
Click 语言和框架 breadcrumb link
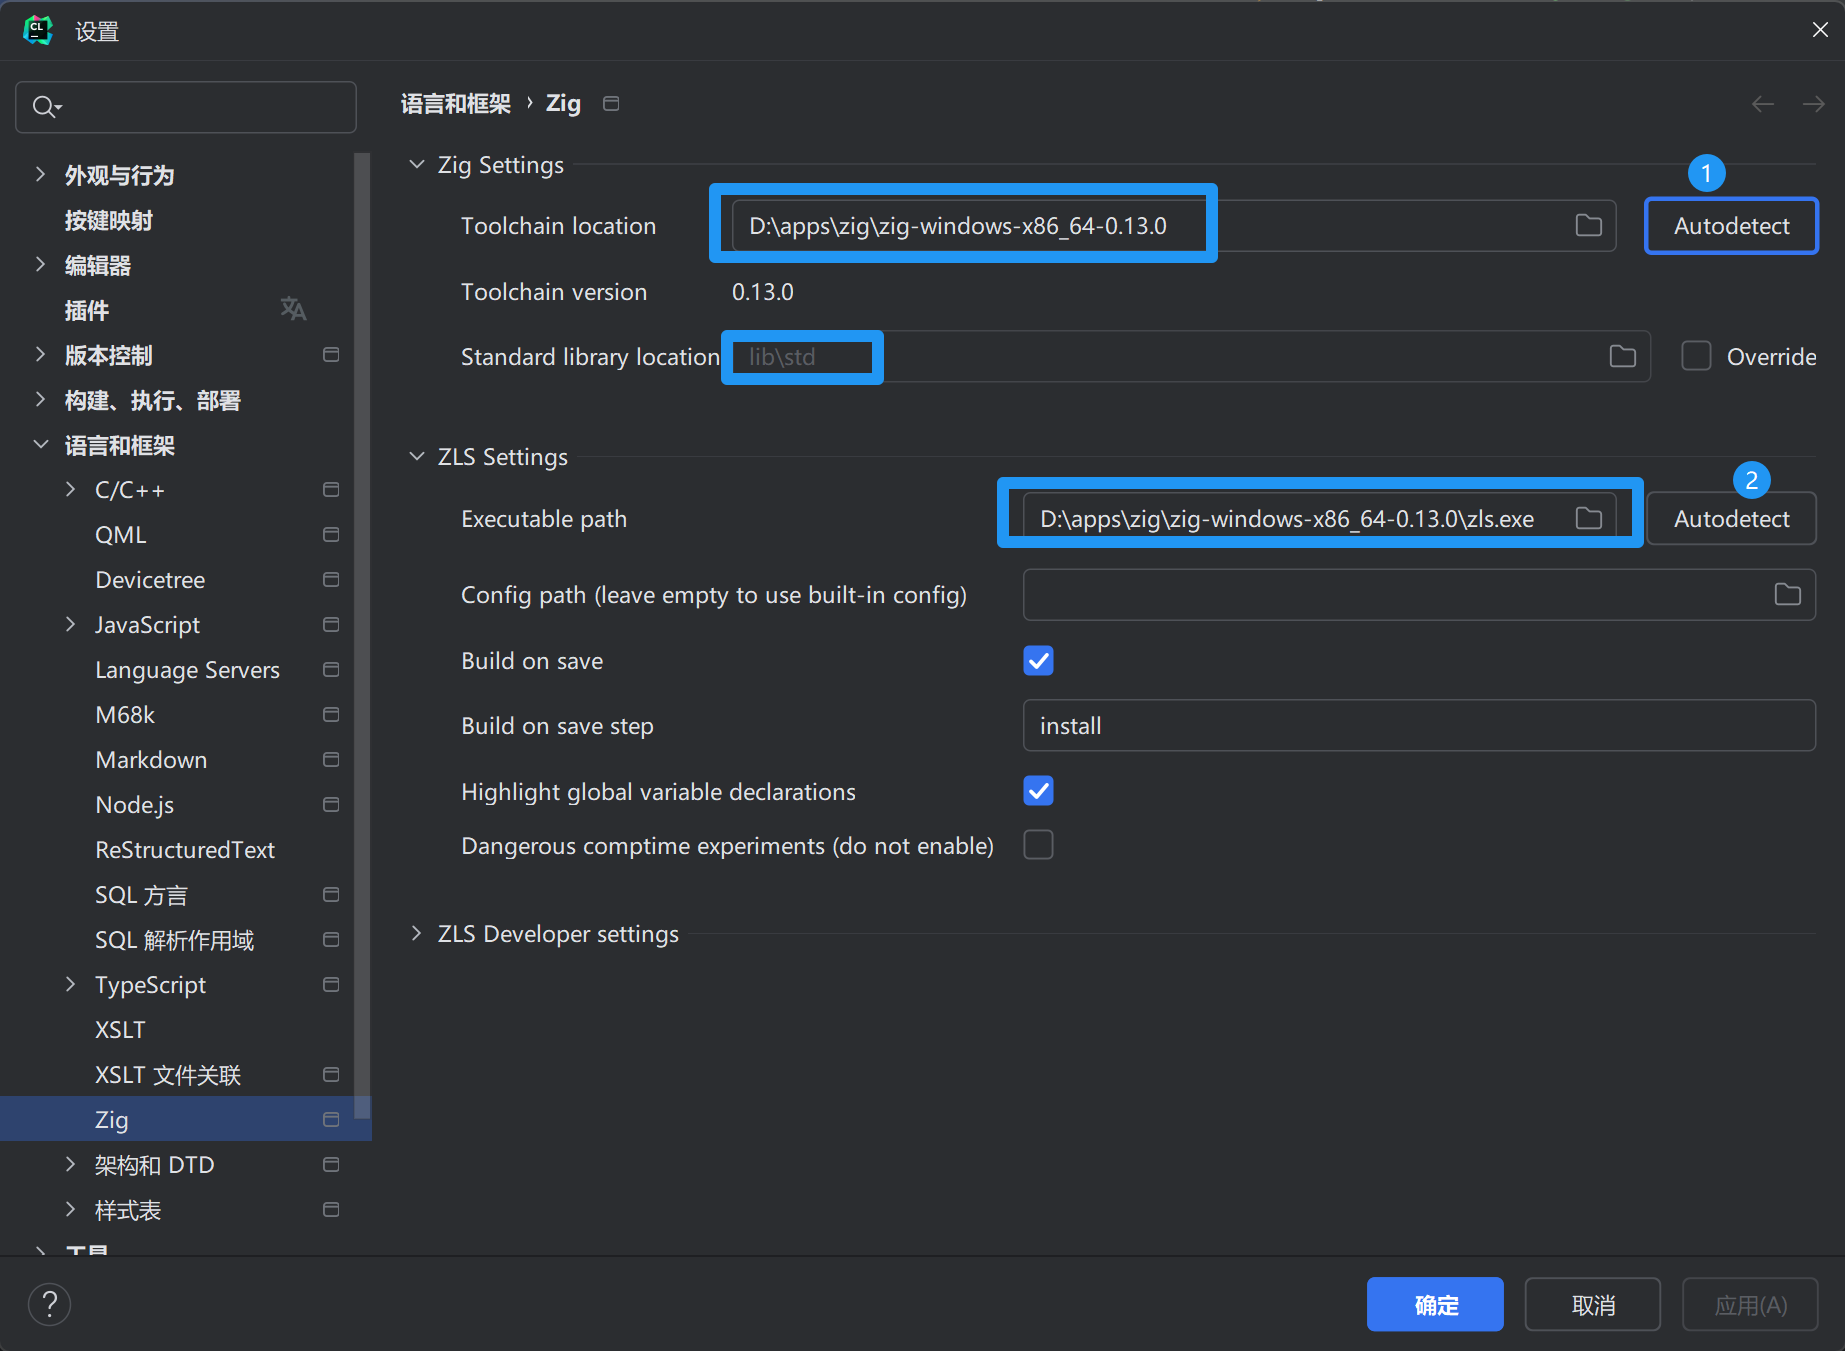coord(456,104)
